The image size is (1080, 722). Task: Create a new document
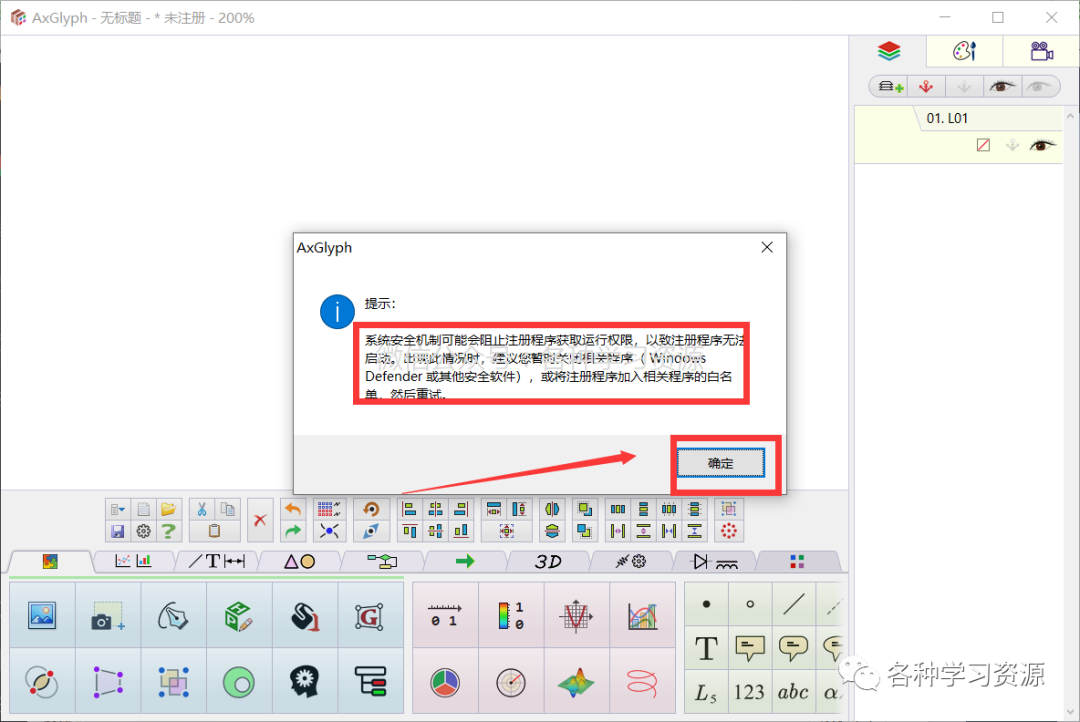click(x=143, y=510)
